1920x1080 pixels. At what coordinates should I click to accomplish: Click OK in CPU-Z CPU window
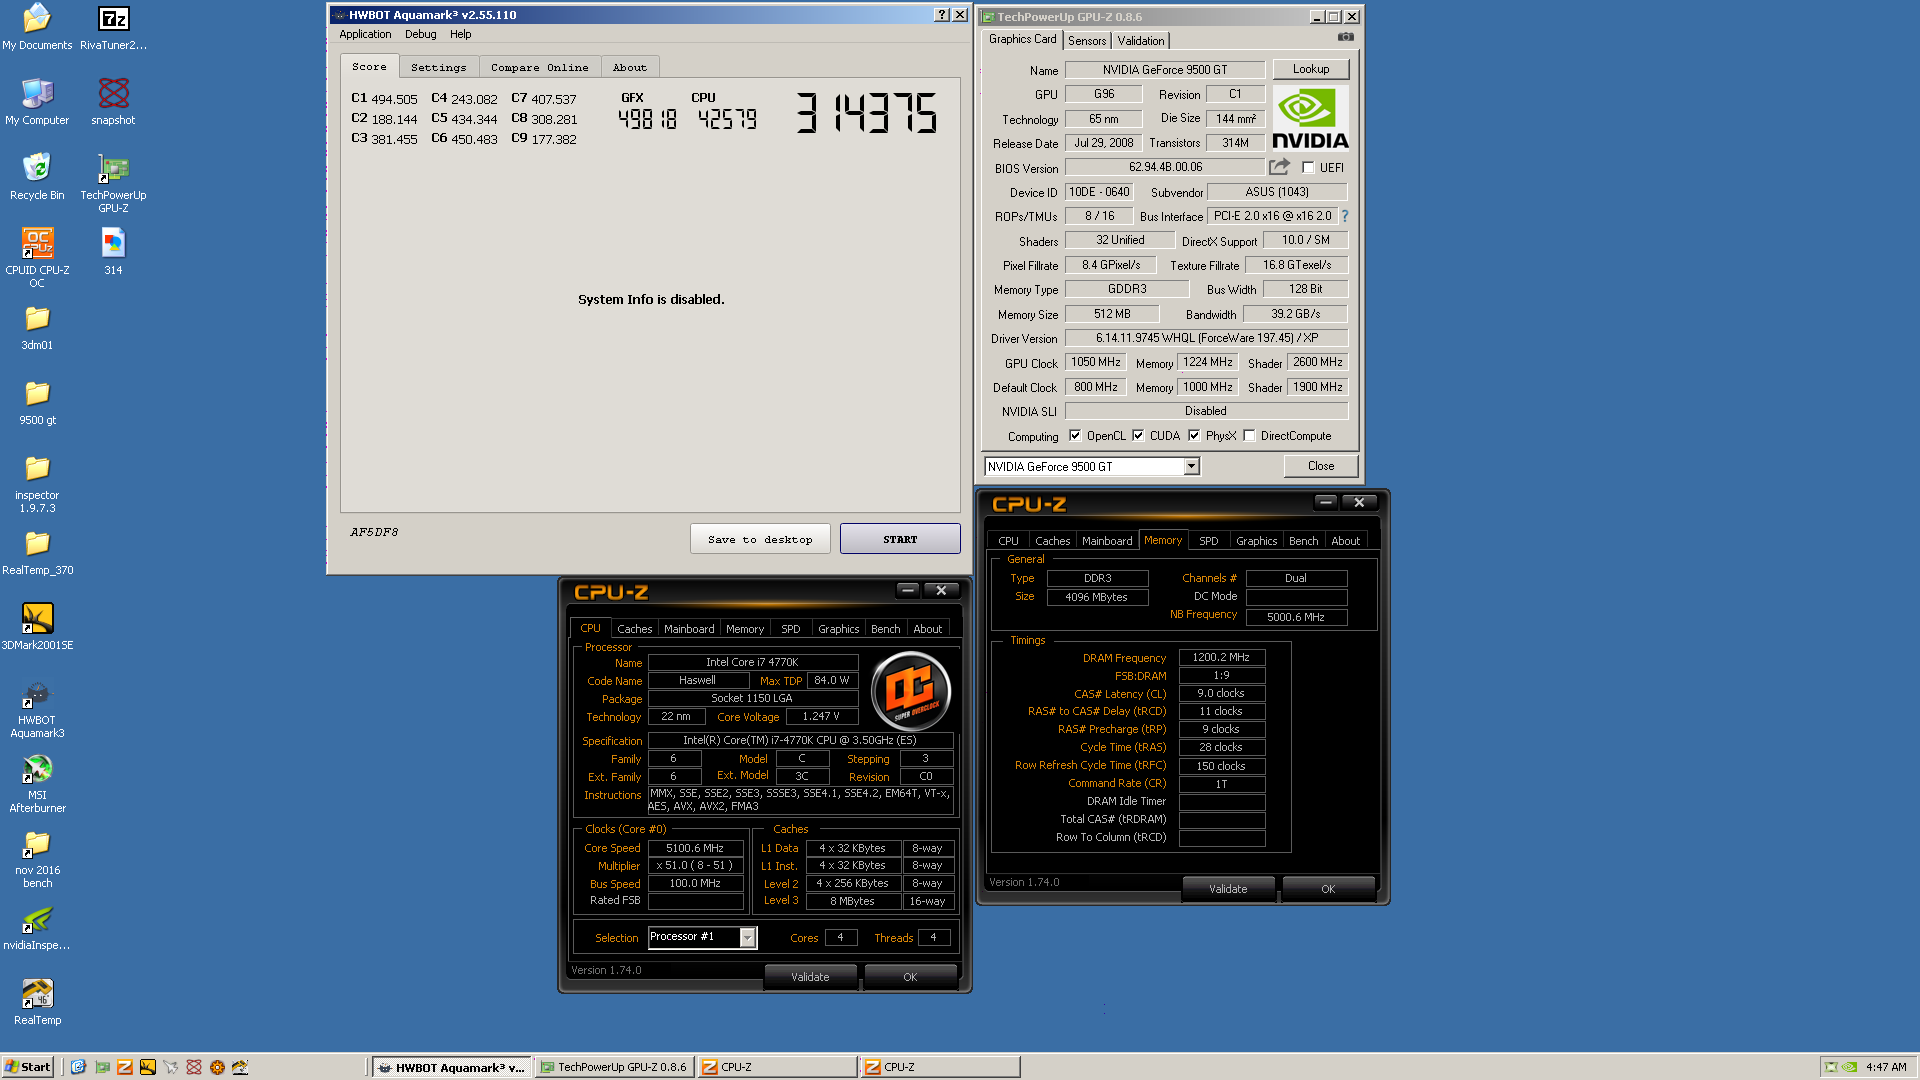tap(910, 977)
